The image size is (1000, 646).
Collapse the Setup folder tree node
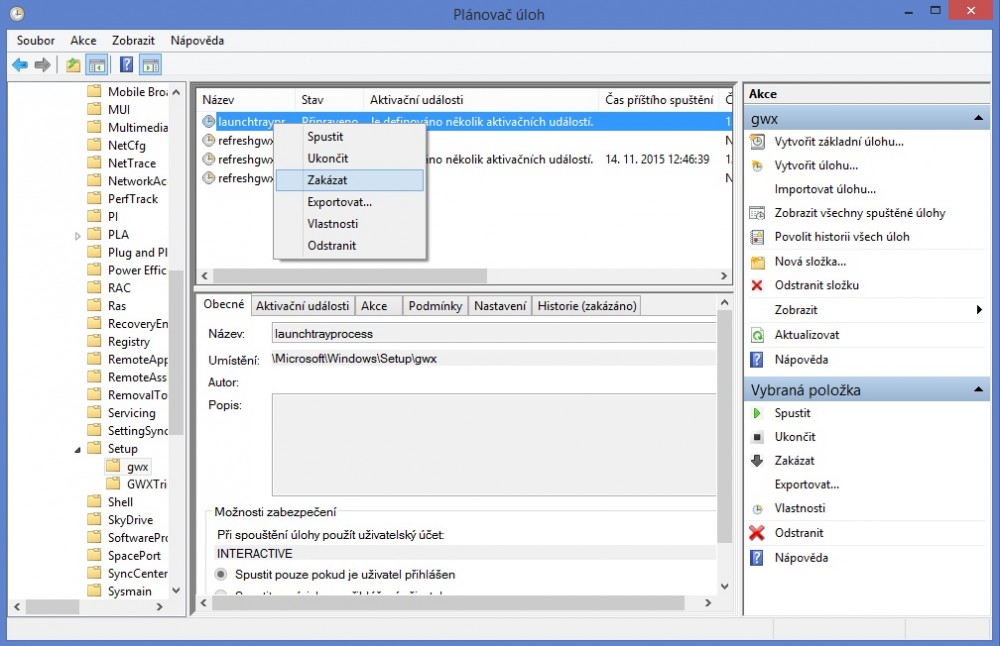coord(78,449)
